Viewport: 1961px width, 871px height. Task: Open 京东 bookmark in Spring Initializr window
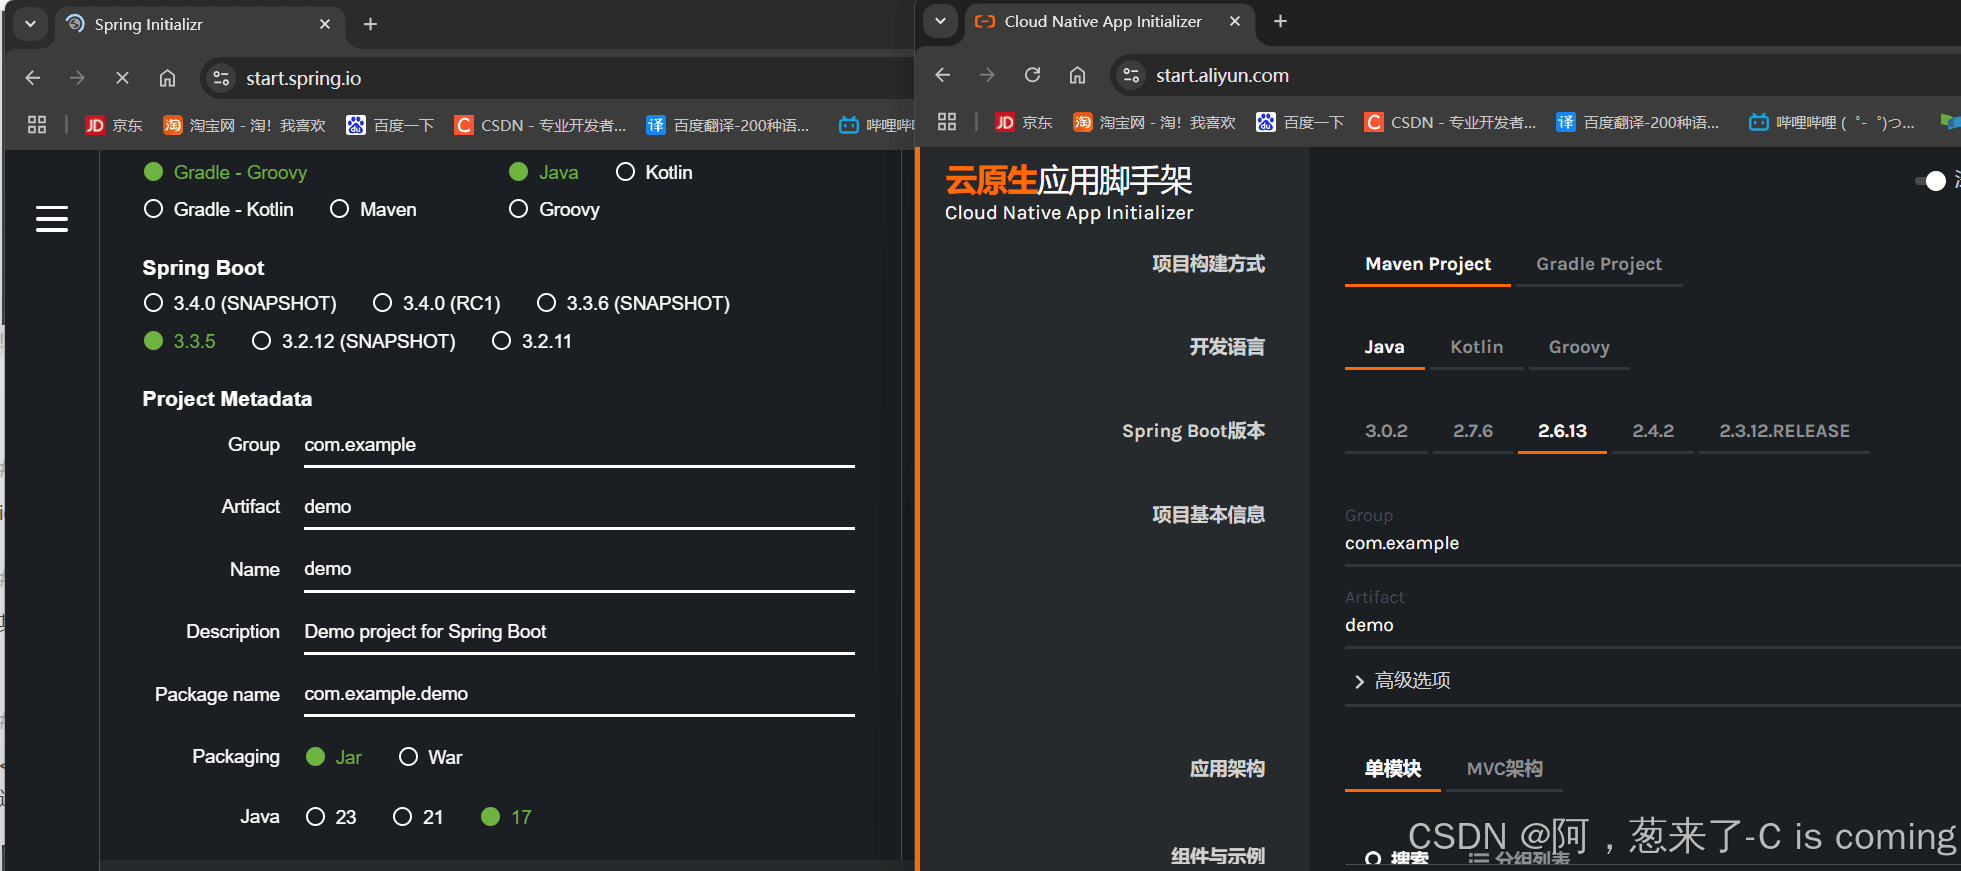(114, 125)
